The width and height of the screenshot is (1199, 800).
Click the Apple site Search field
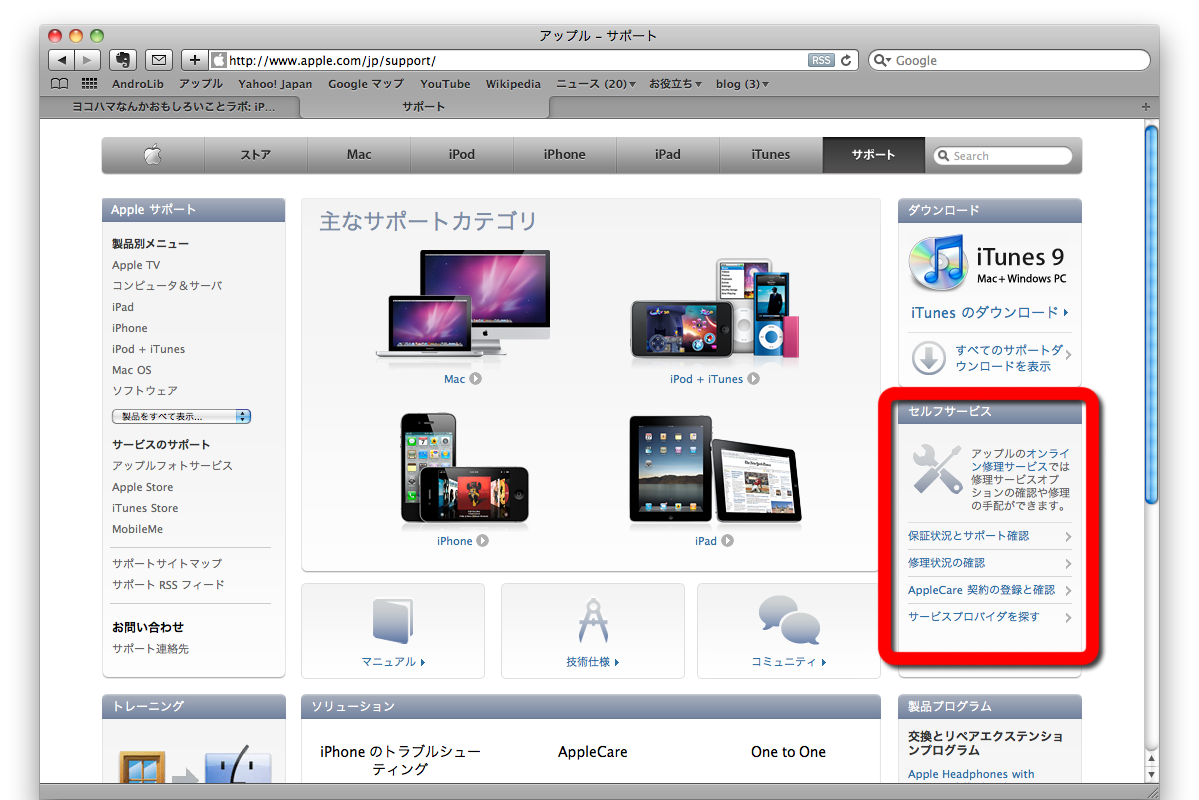click(1002, 156)
